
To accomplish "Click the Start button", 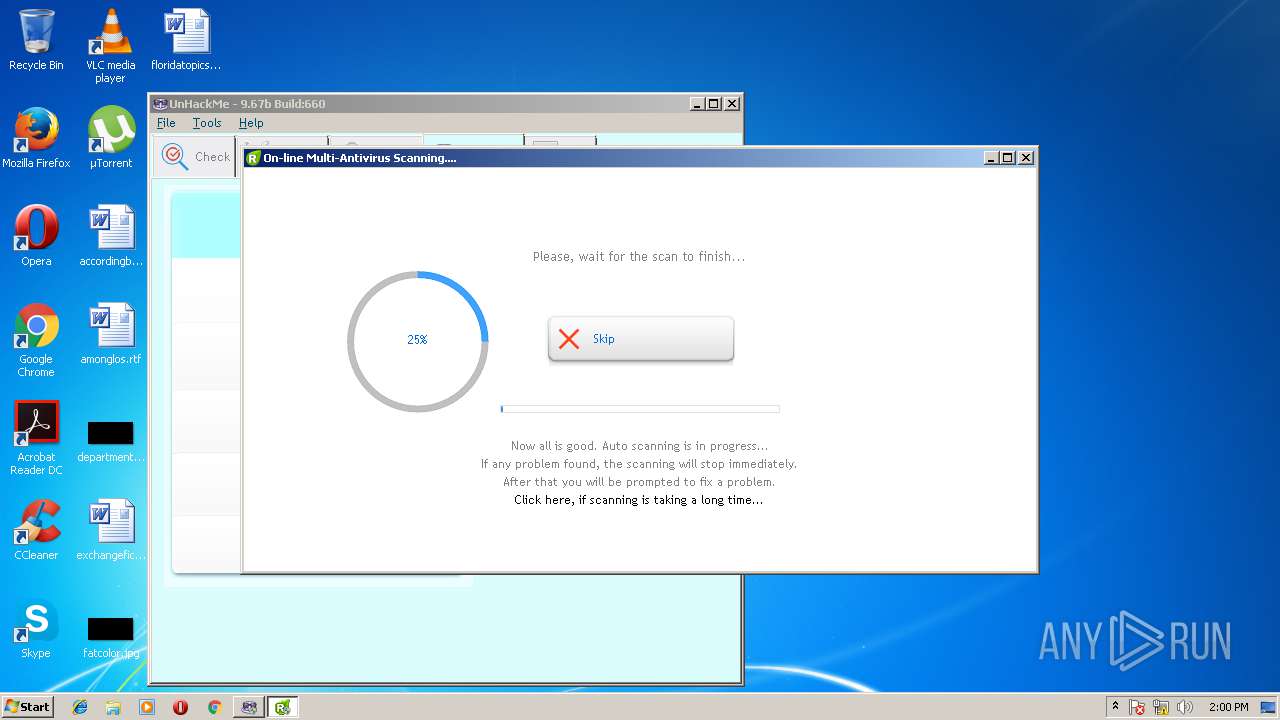I will click(27, 707).
